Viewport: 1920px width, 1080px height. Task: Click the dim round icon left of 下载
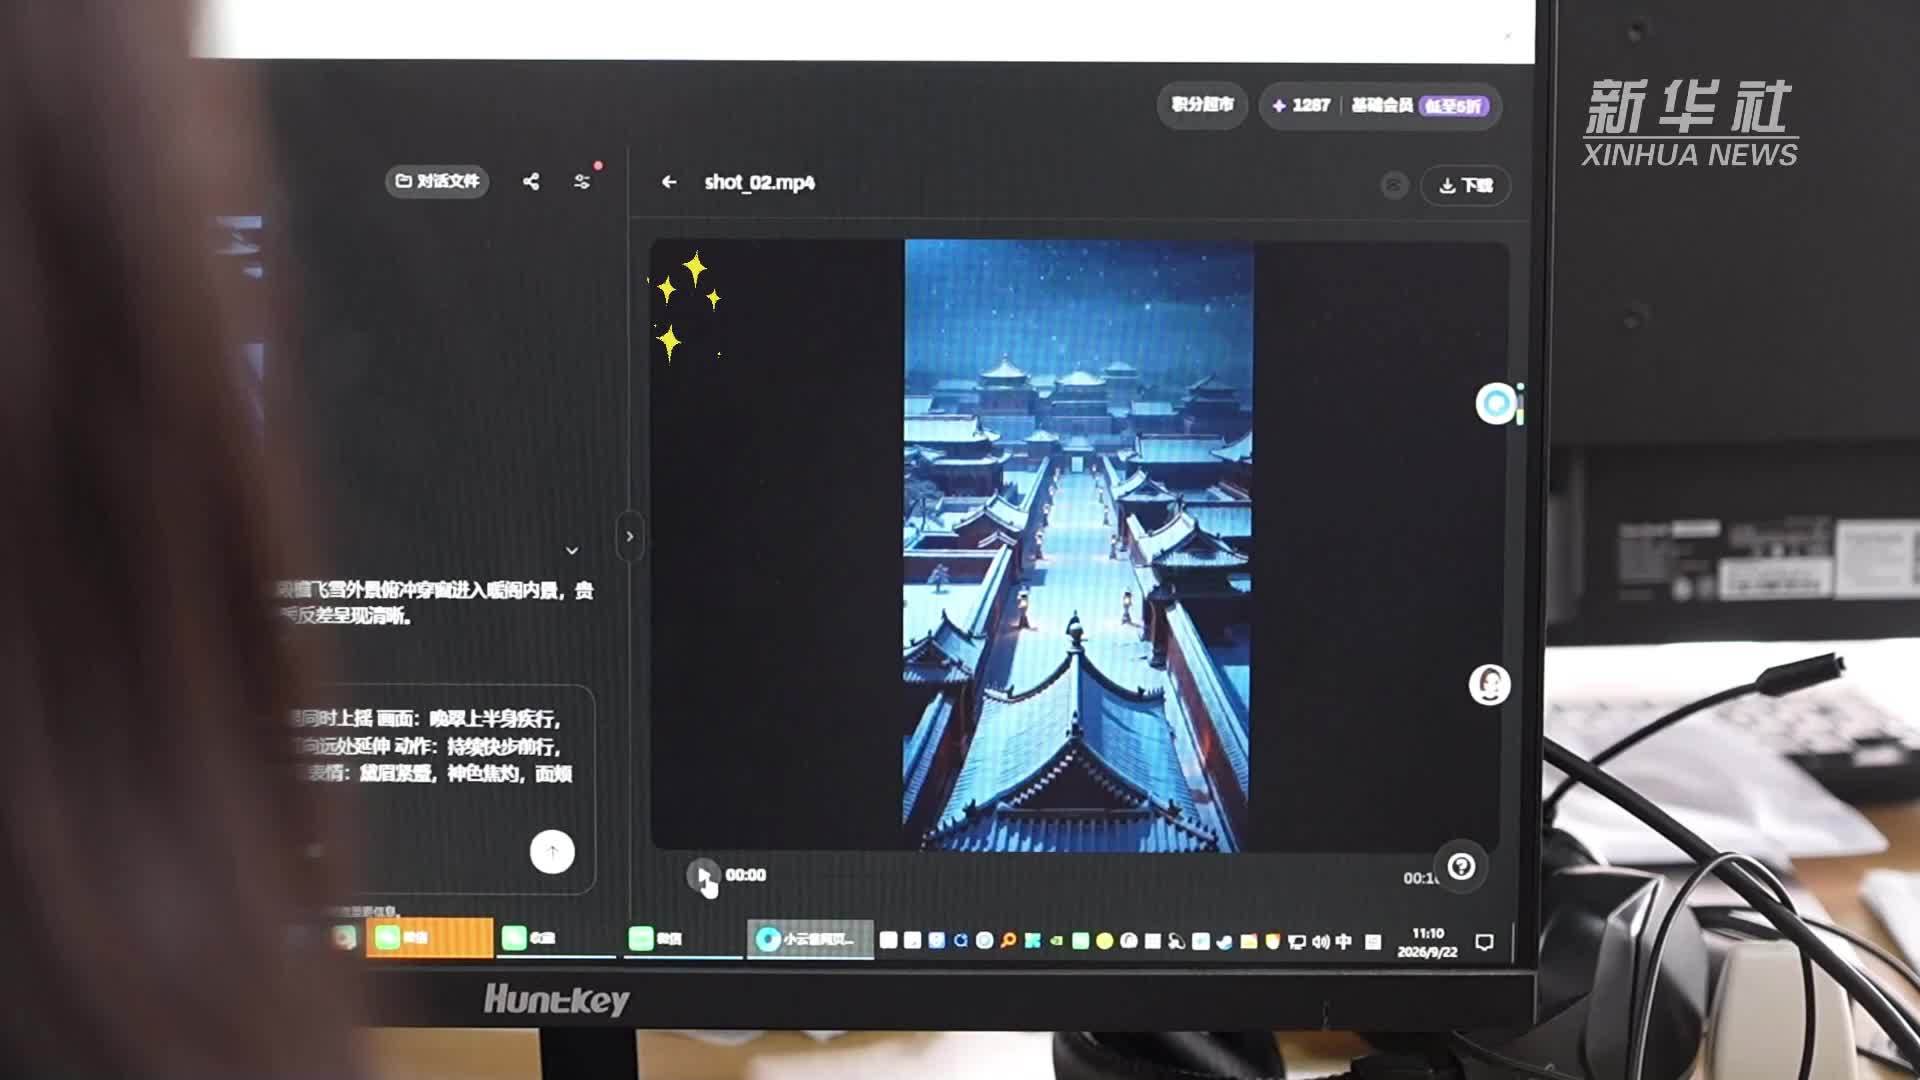pyautogui.click(x=1394, y=185)
